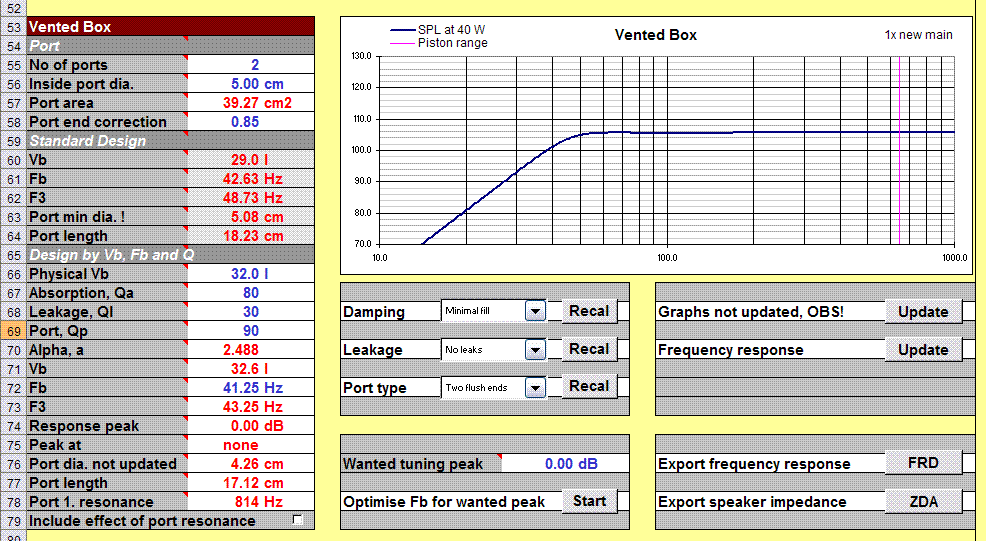The width and height of the screenshot is (986, 541).
Task: Click the Piston range legend entry
Action: pos(439,43)
